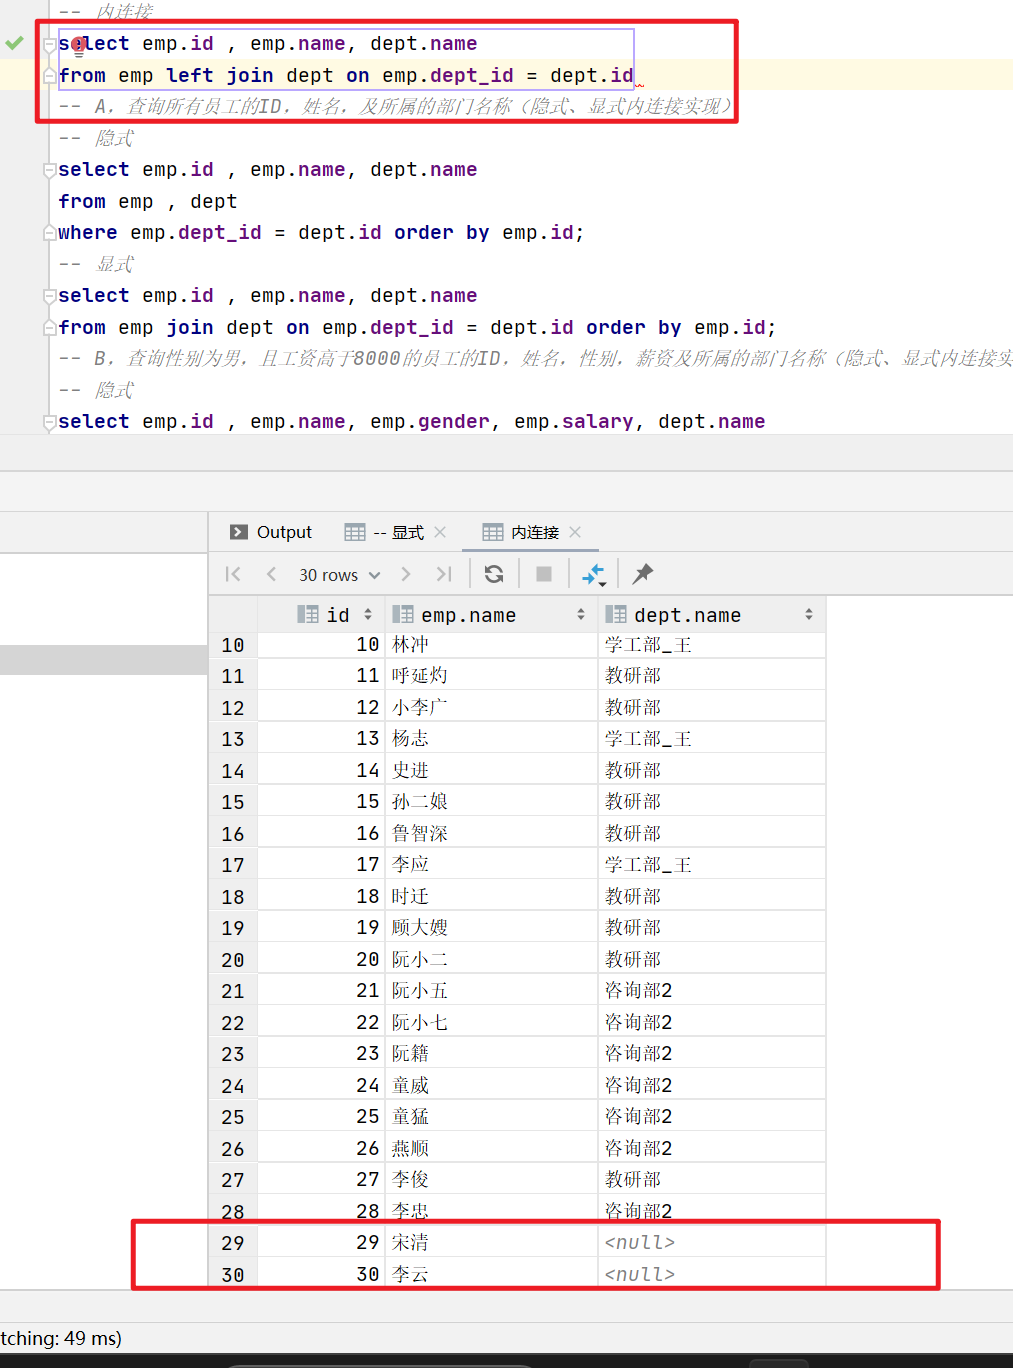Go to previous page of results
The width and height of the screenshot is (1013, 1368).
(x=271, y=574)
